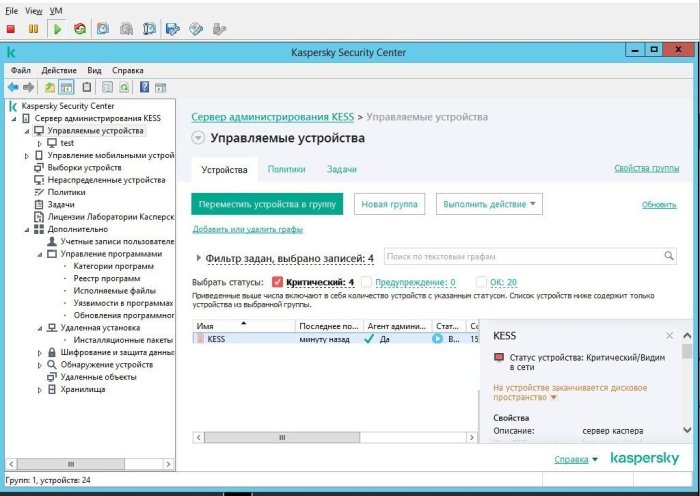The image size is (700, 496).
Task: Click the reset VM icon
Action: [x=80, y=29]
